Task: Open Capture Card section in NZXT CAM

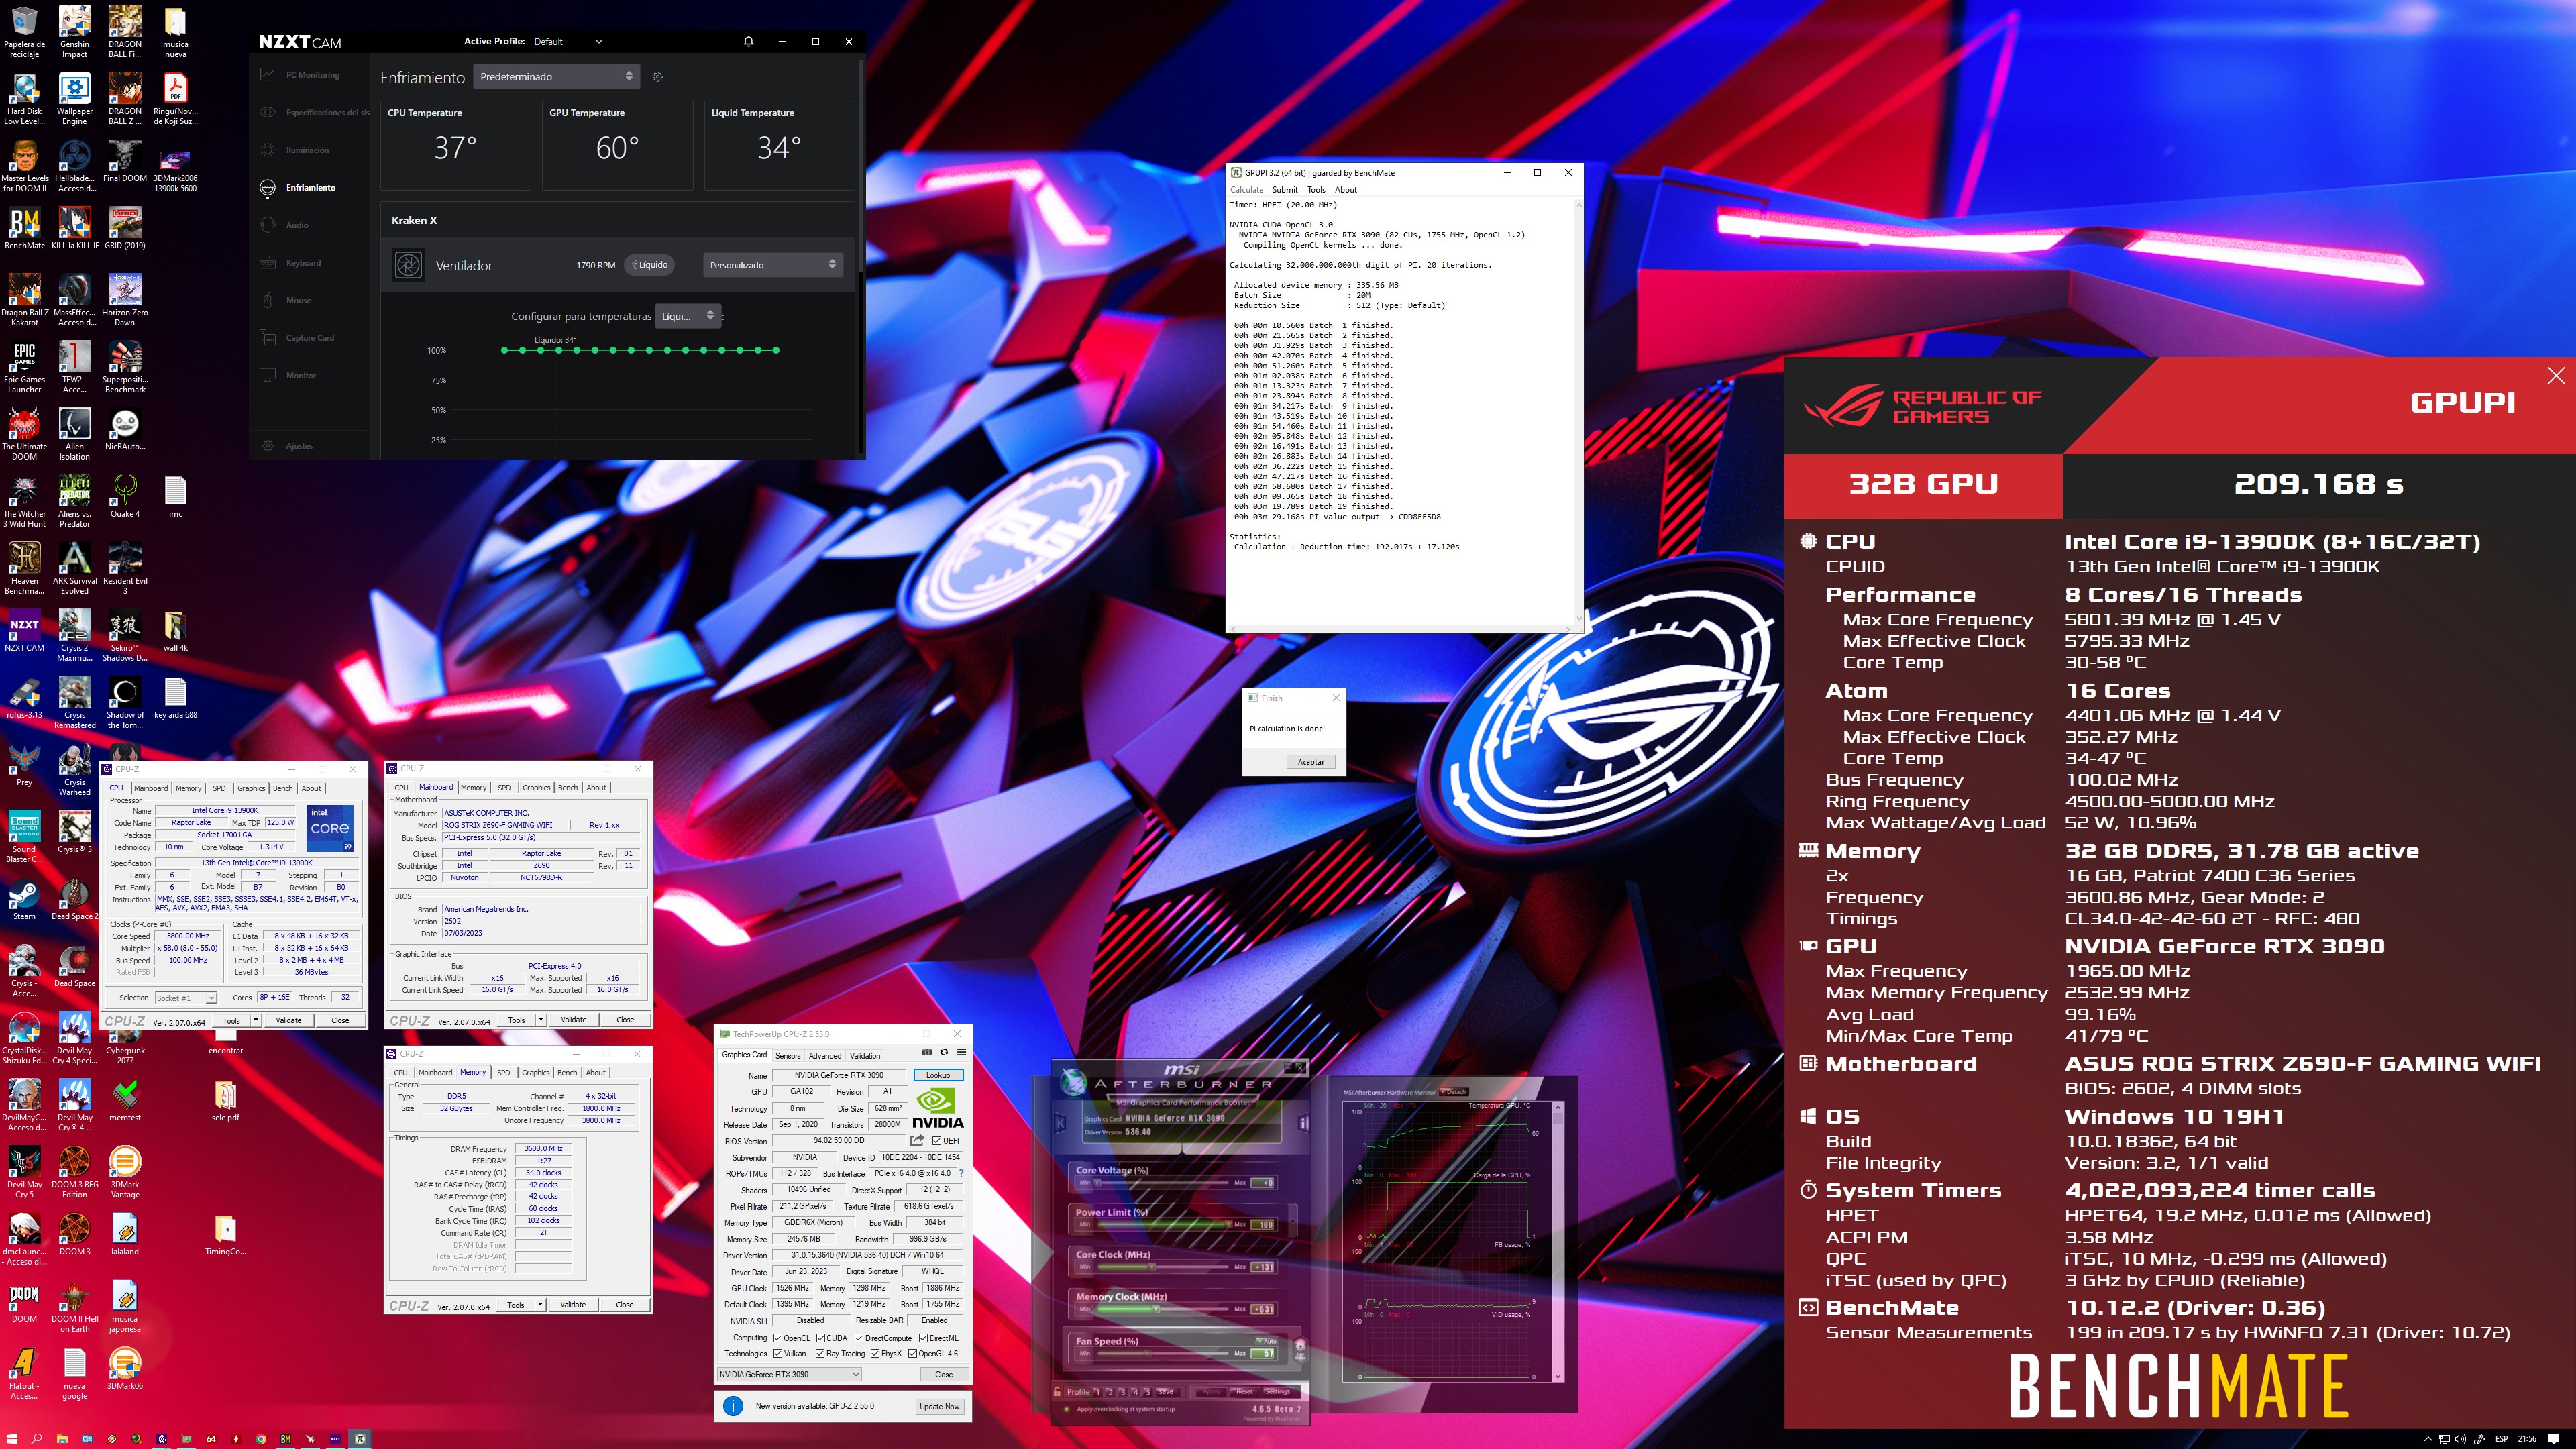Action: (x=298, y=338)
